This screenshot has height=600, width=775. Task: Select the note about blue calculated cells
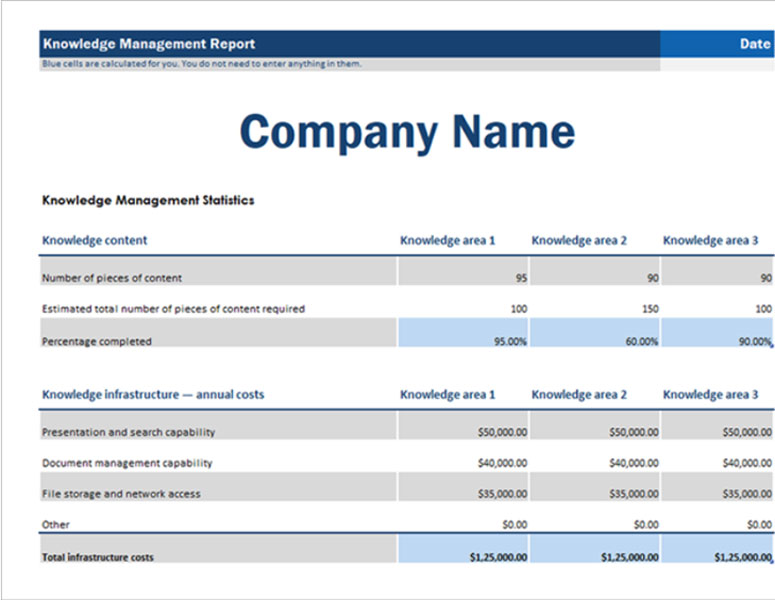201,64
